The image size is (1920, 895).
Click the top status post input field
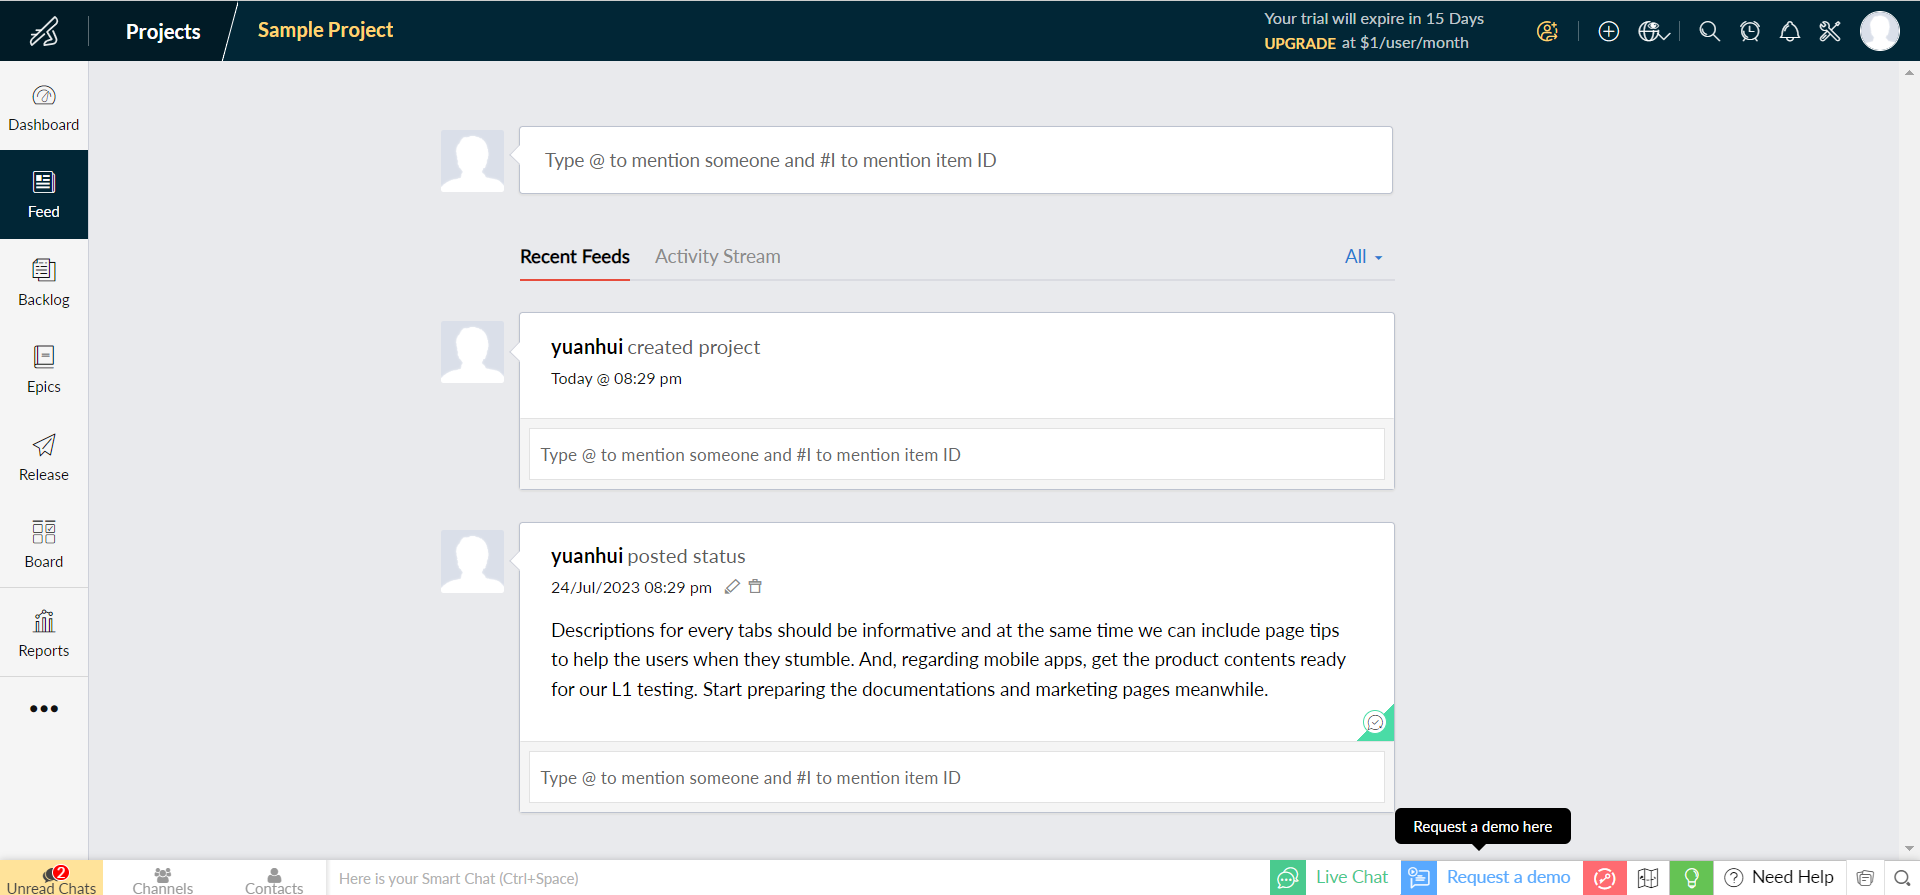tap(955, 160)
